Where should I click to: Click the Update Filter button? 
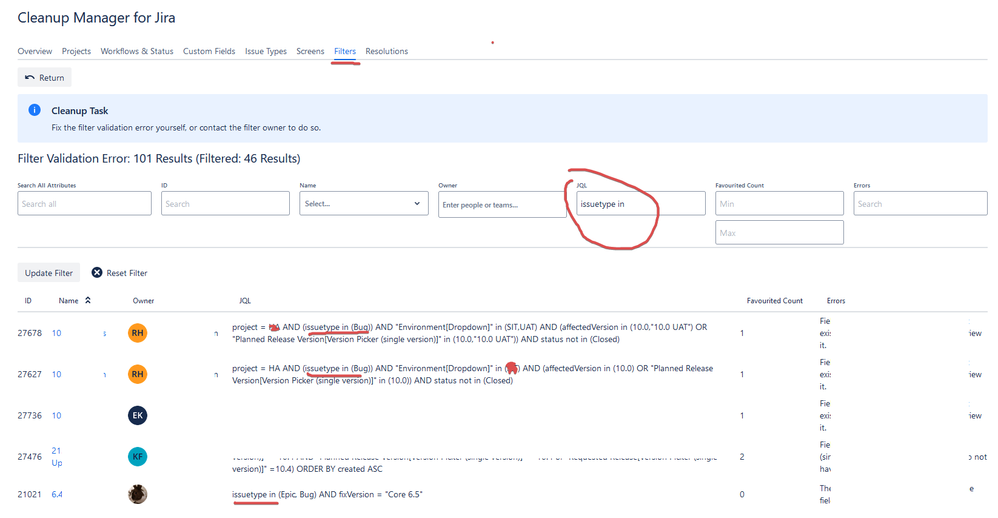point(48,273)
